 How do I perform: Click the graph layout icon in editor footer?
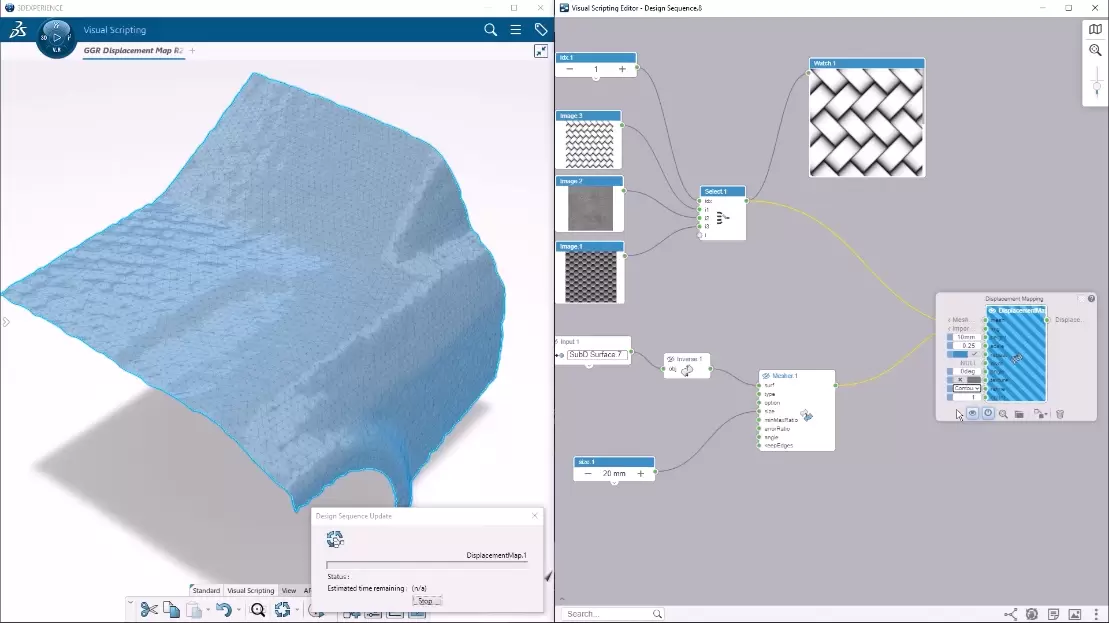point(1010,614)
